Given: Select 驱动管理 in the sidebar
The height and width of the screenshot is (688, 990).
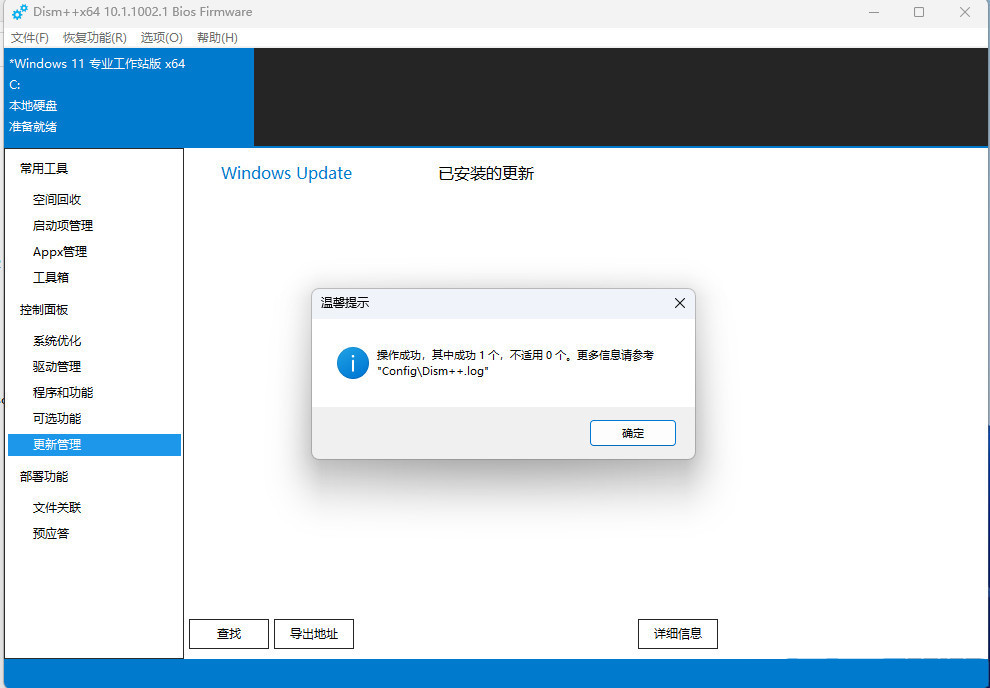Looking at the screenshot, I should point(57,366).
